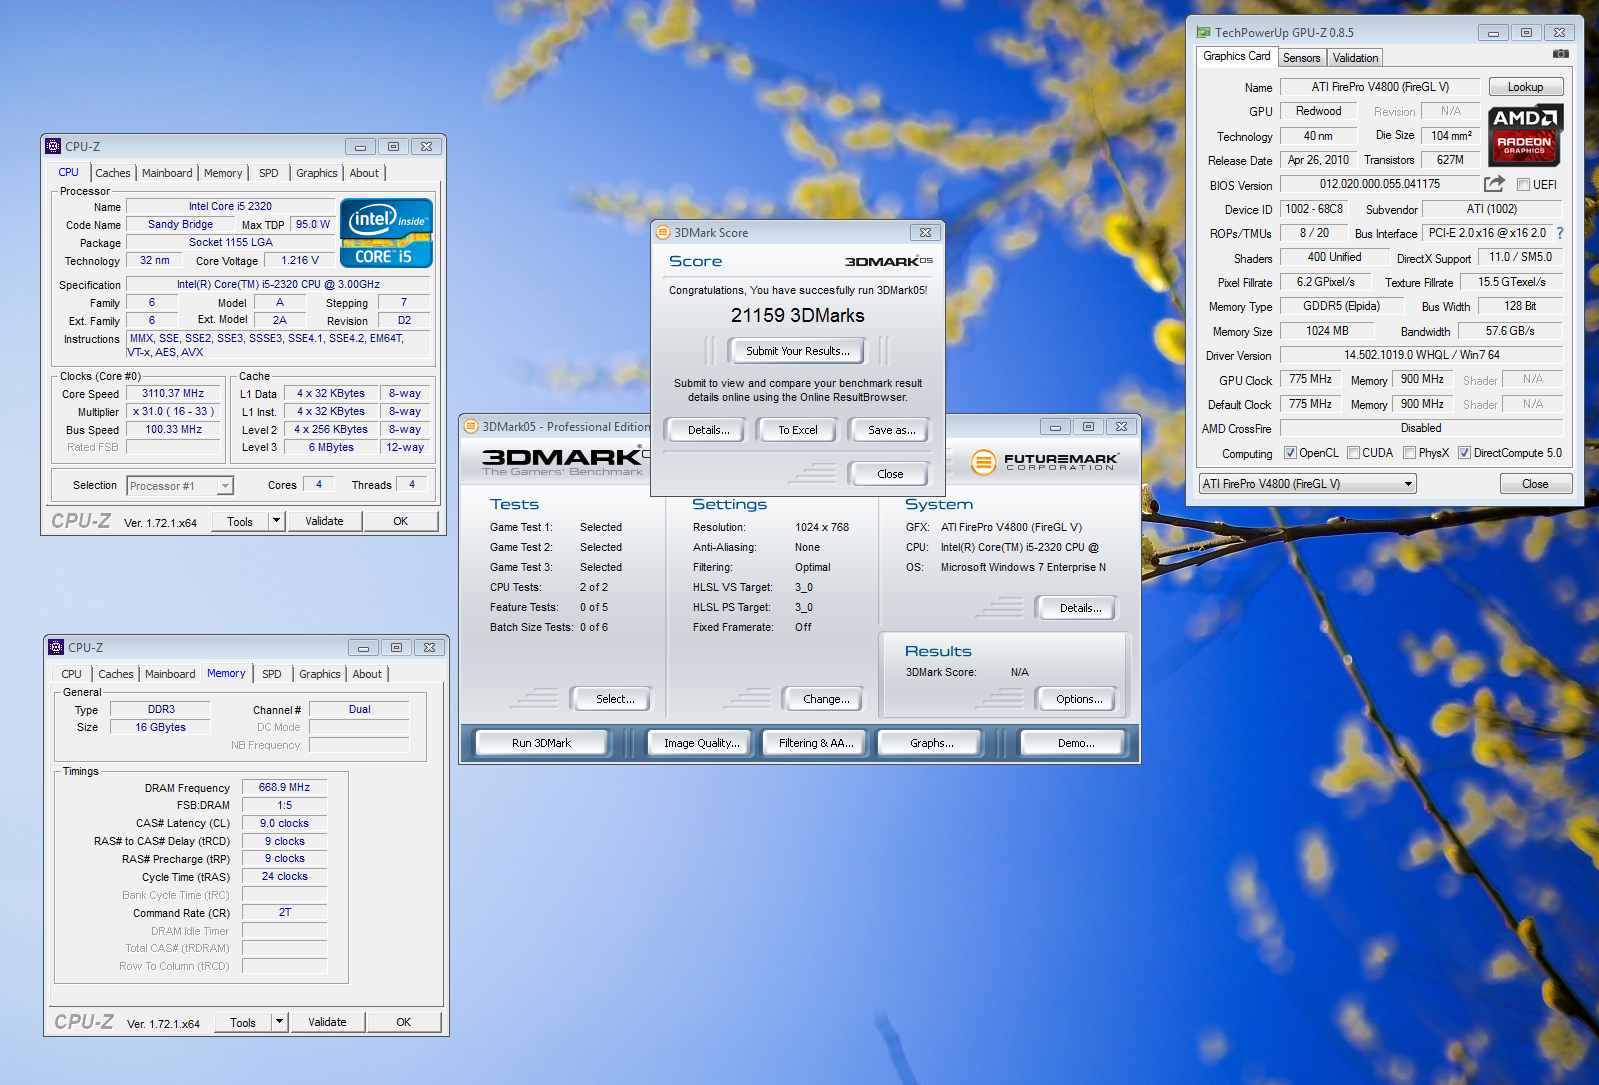Open the About tab in bottom CPU-Z
Screen dimensions: 1599x1085
367,674
